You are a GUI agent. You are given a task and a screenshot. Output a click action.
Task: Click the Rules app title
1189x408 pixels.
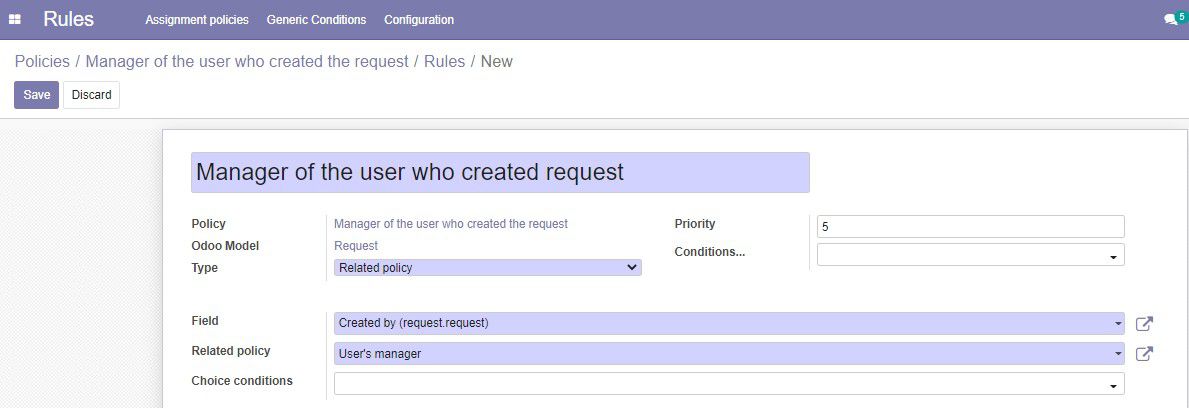68,19
